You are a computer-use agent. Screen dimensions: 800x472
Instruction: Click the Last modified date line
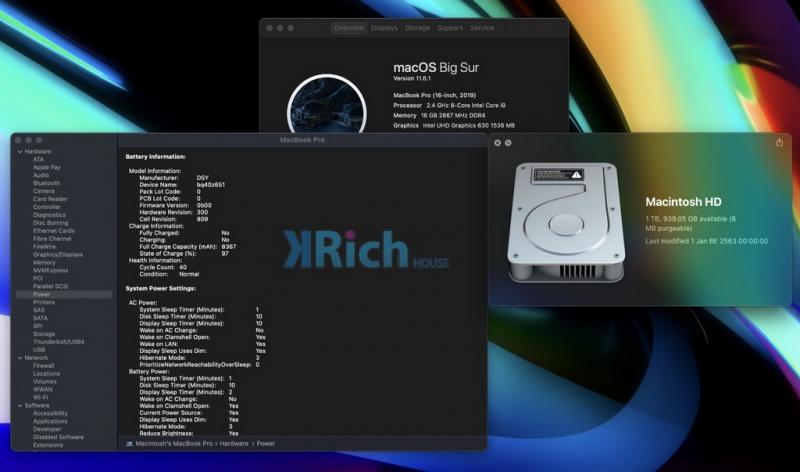[706, 241]
